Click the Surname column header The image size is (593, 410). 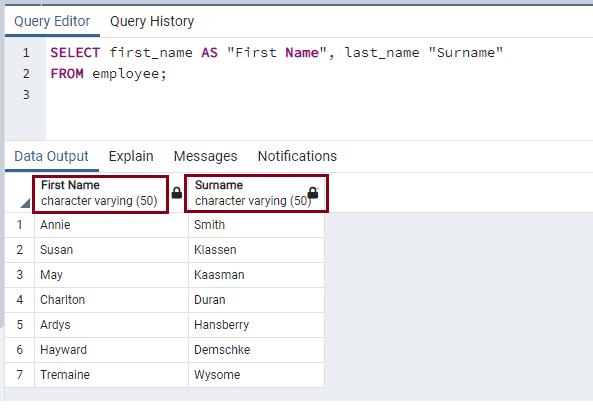[x=256, y=194]
